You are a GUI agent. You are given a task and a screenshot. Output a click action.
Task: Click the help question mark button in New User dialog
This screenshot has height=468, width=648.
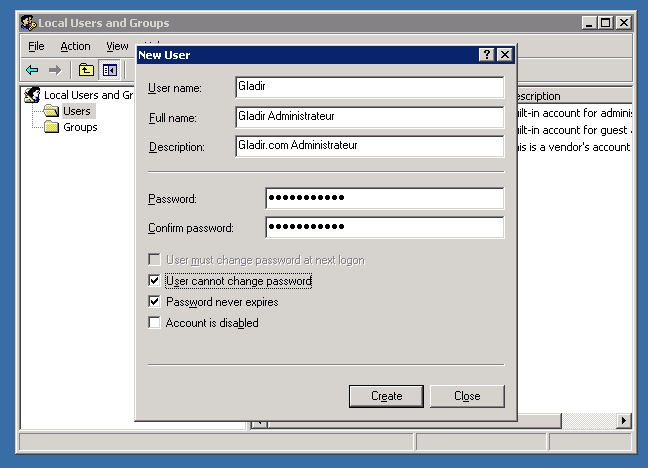(486, 55)
